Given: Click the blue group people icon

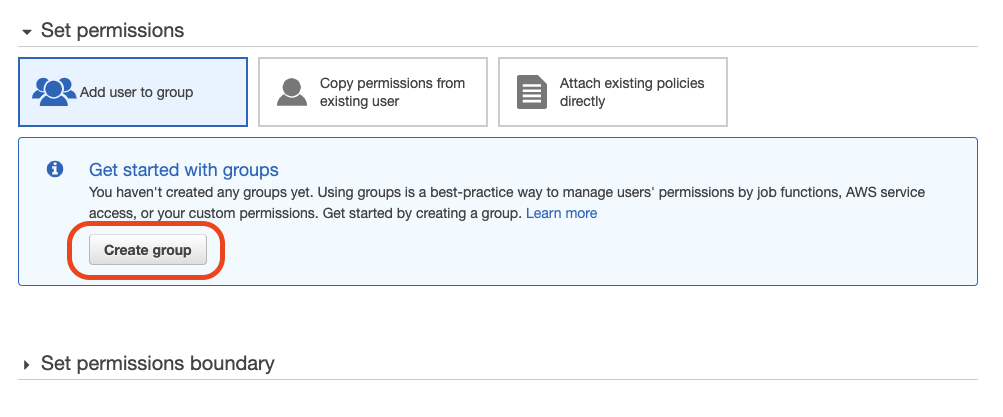Looking at the screenshot, I should pyautogui.click(x=54, y=92).
